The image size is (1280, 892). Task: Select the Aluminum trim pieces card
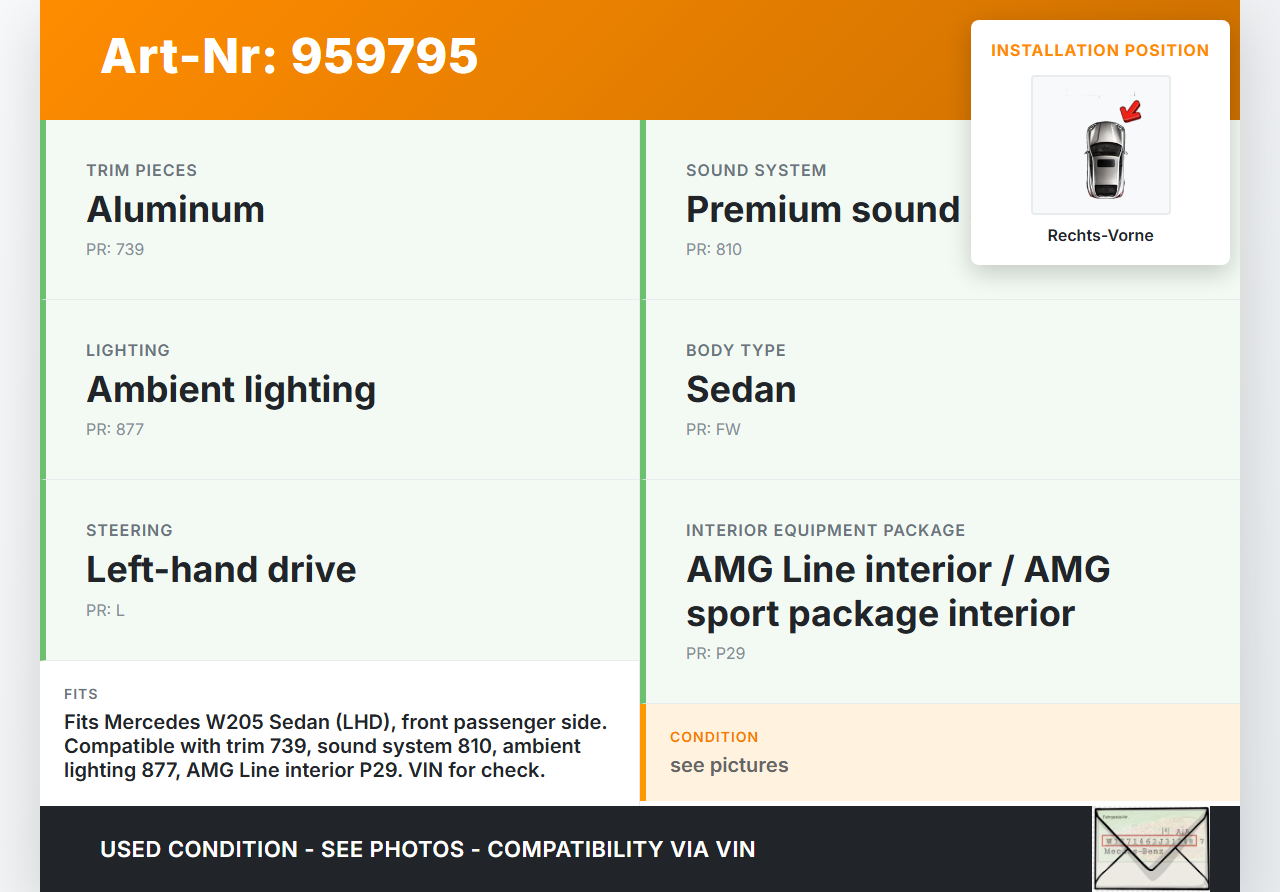[x=340, y=210]
